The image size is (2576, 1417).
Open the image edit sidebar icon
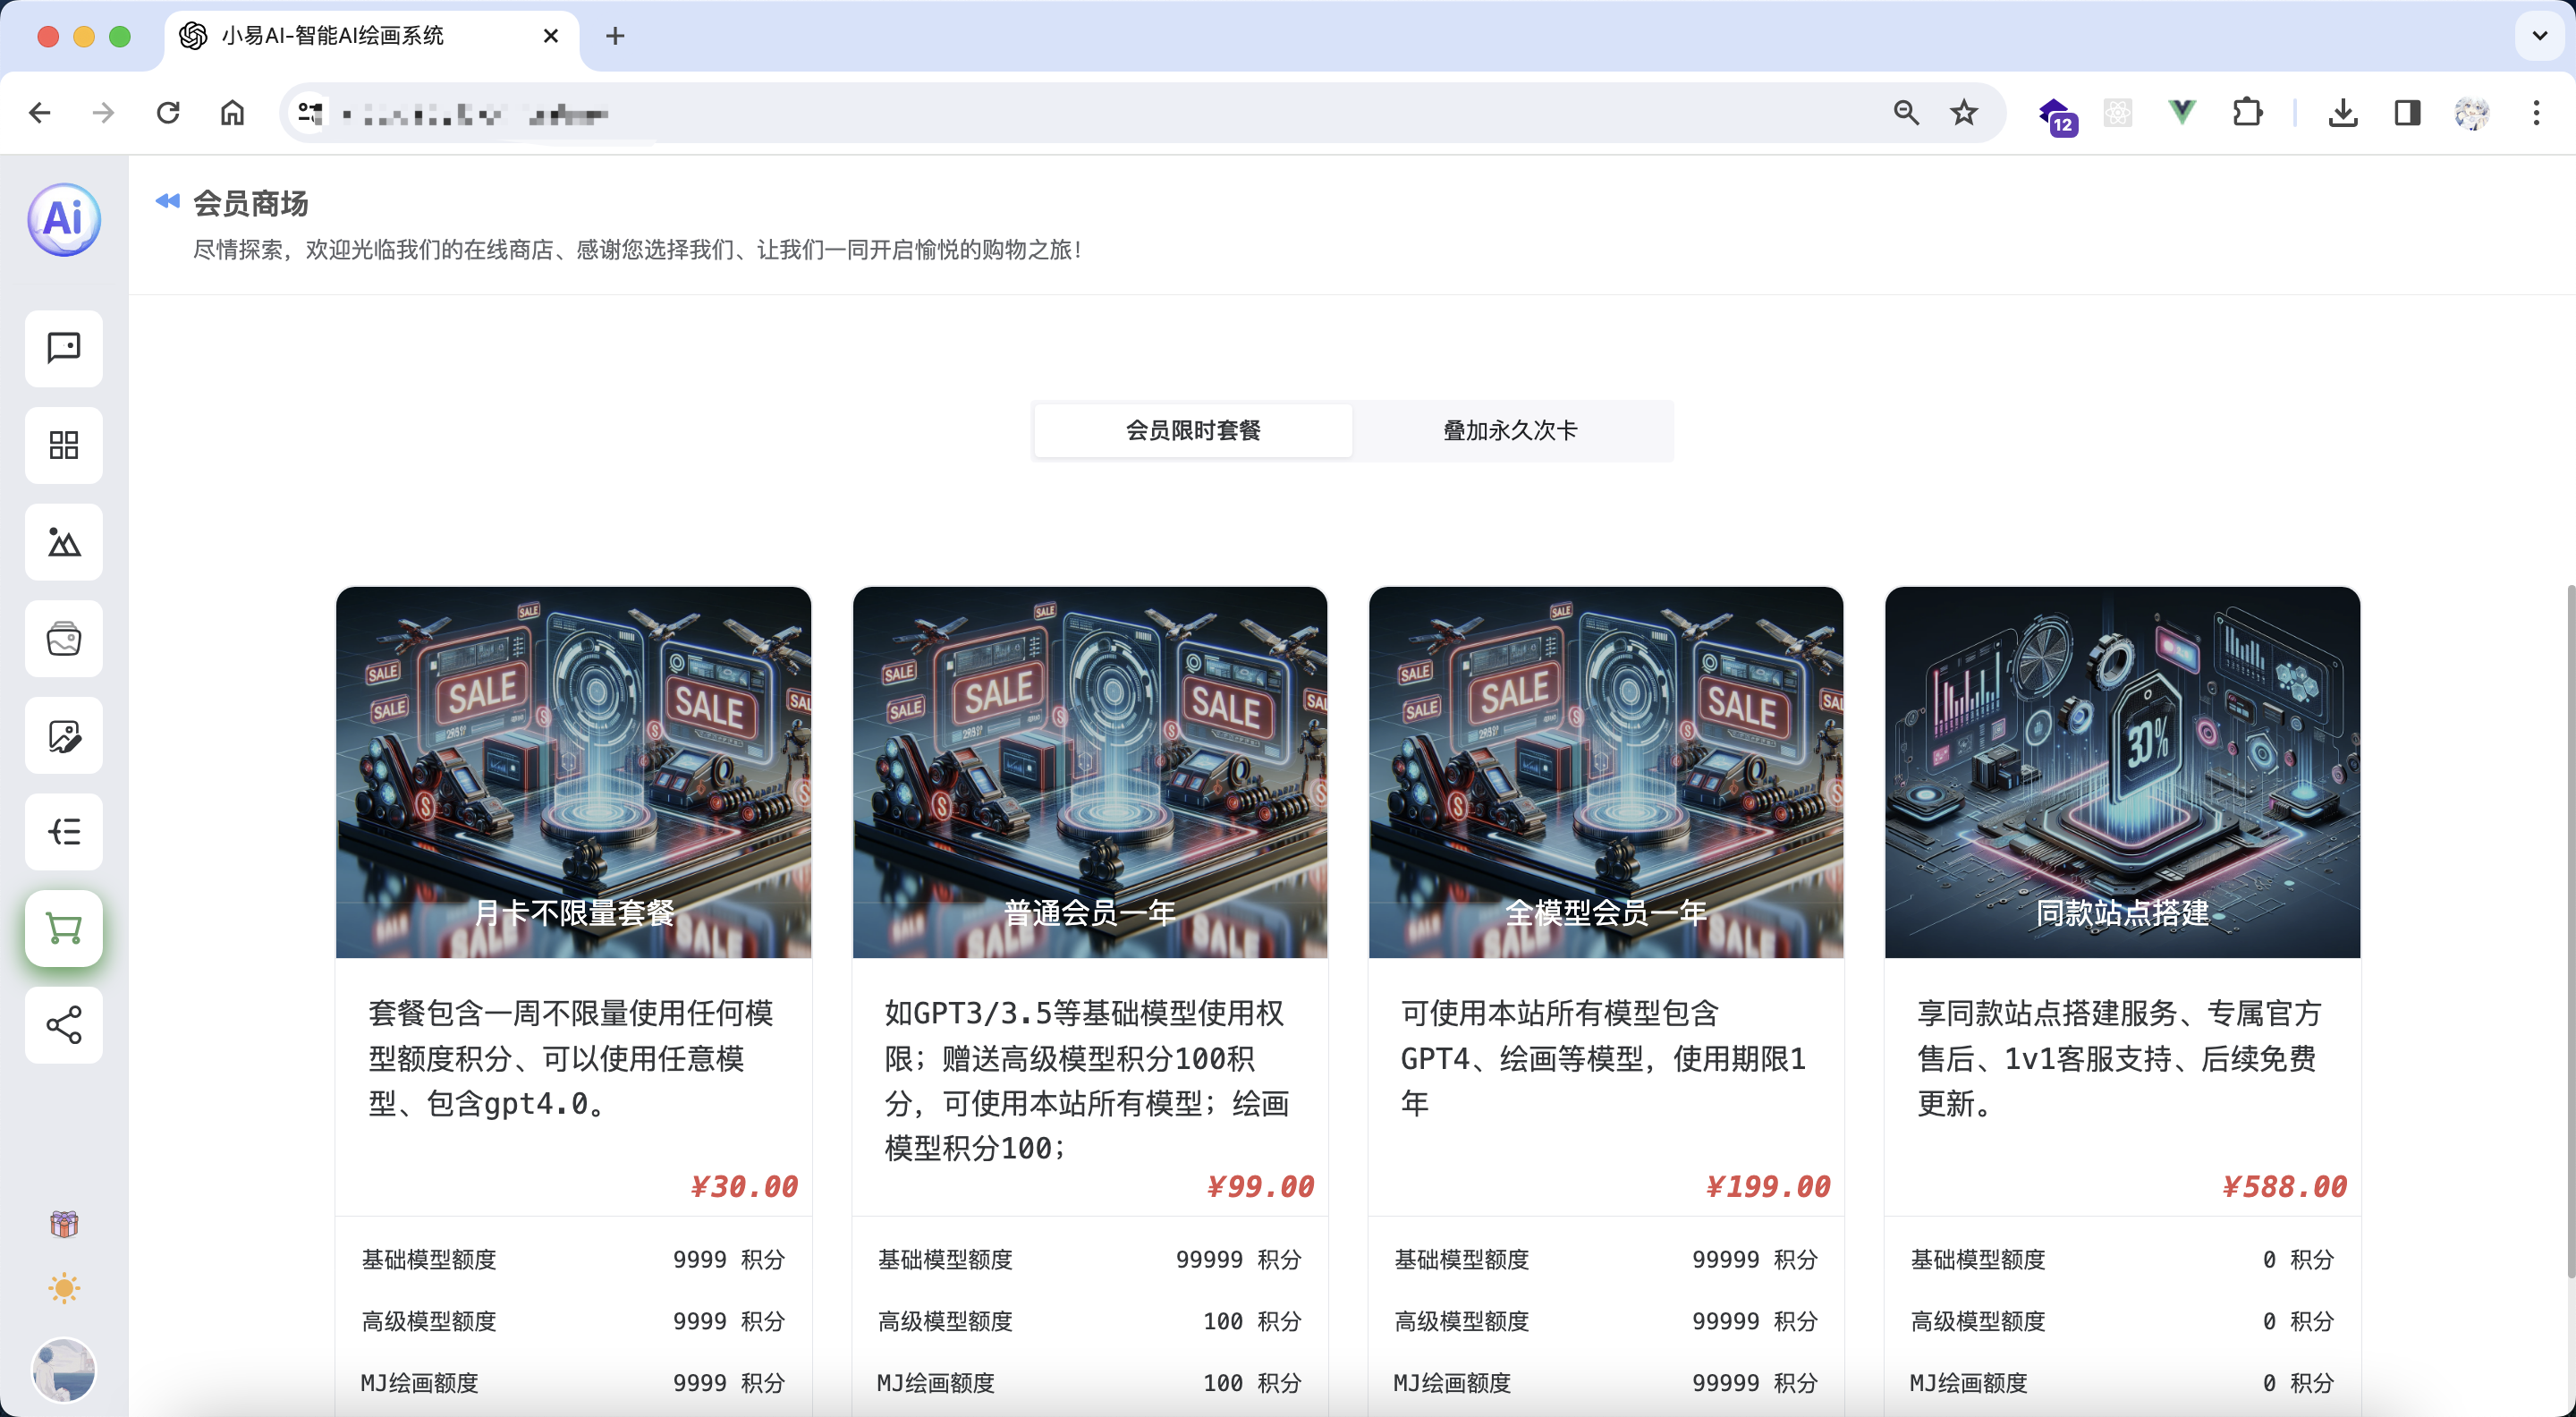coord(64,736)
